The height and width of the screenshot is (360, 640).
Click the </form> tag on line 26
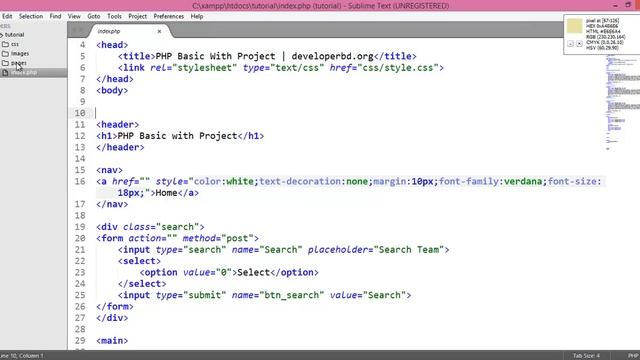click(115, 307)
